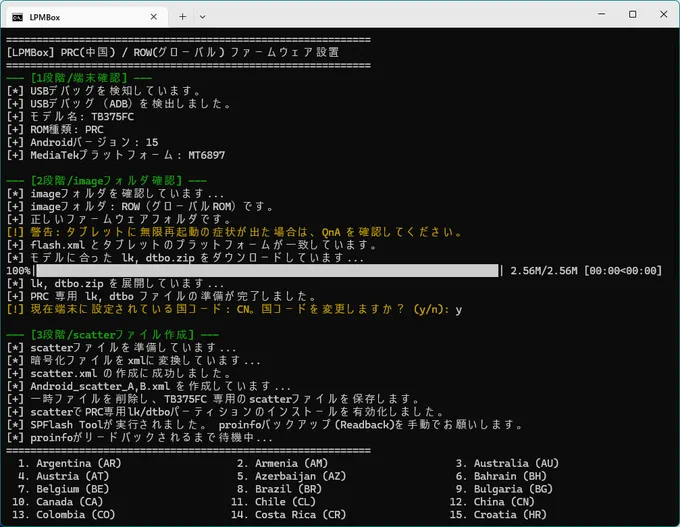
Task: Click the '[LPMBox] PRC(中国) / ROW' title line
Action: click(173, 52)
